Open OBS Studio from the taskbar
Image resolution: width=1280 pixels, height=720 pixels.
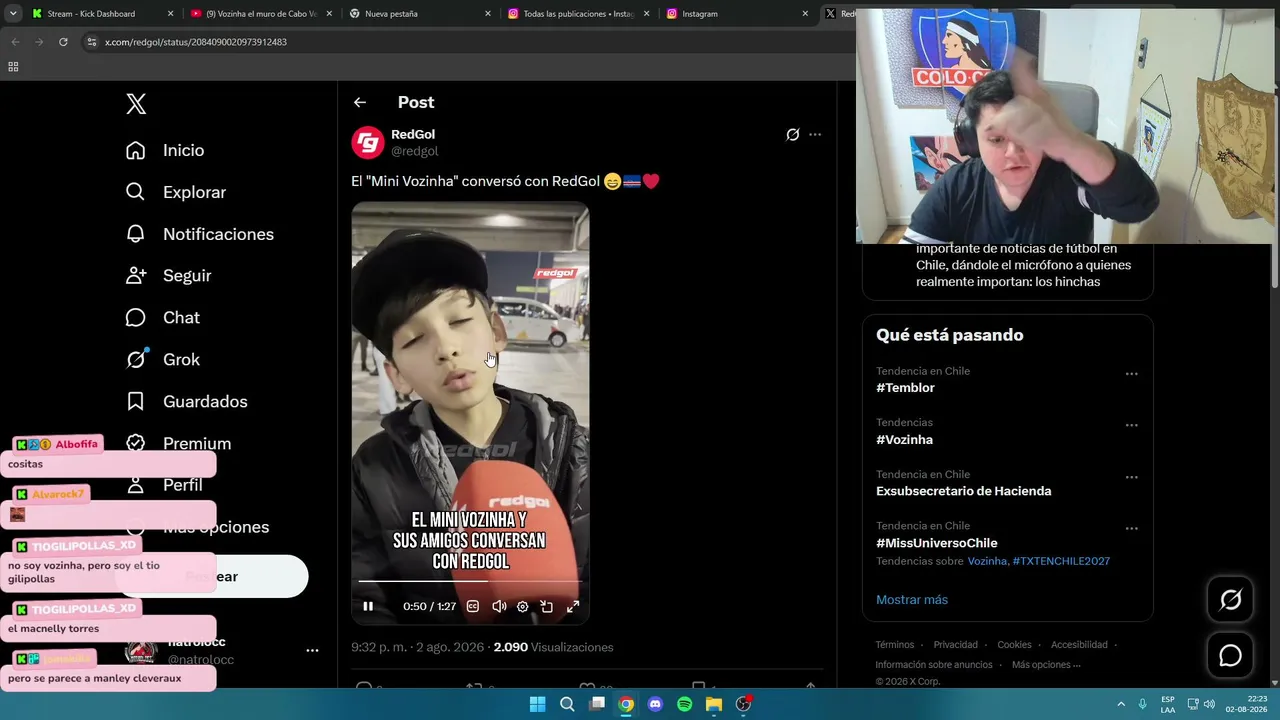coord(743,704)
